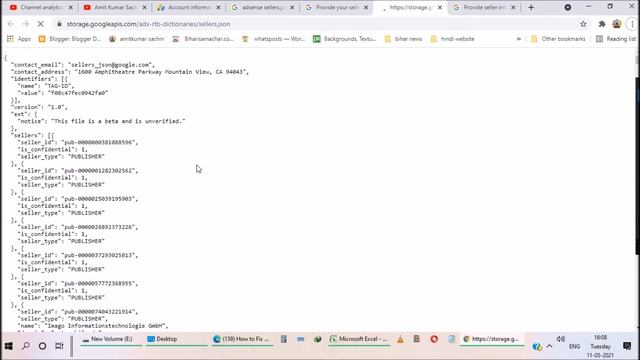
Task: Expand the hindi website bookmark folder
Action: click(x=452, y=39)
